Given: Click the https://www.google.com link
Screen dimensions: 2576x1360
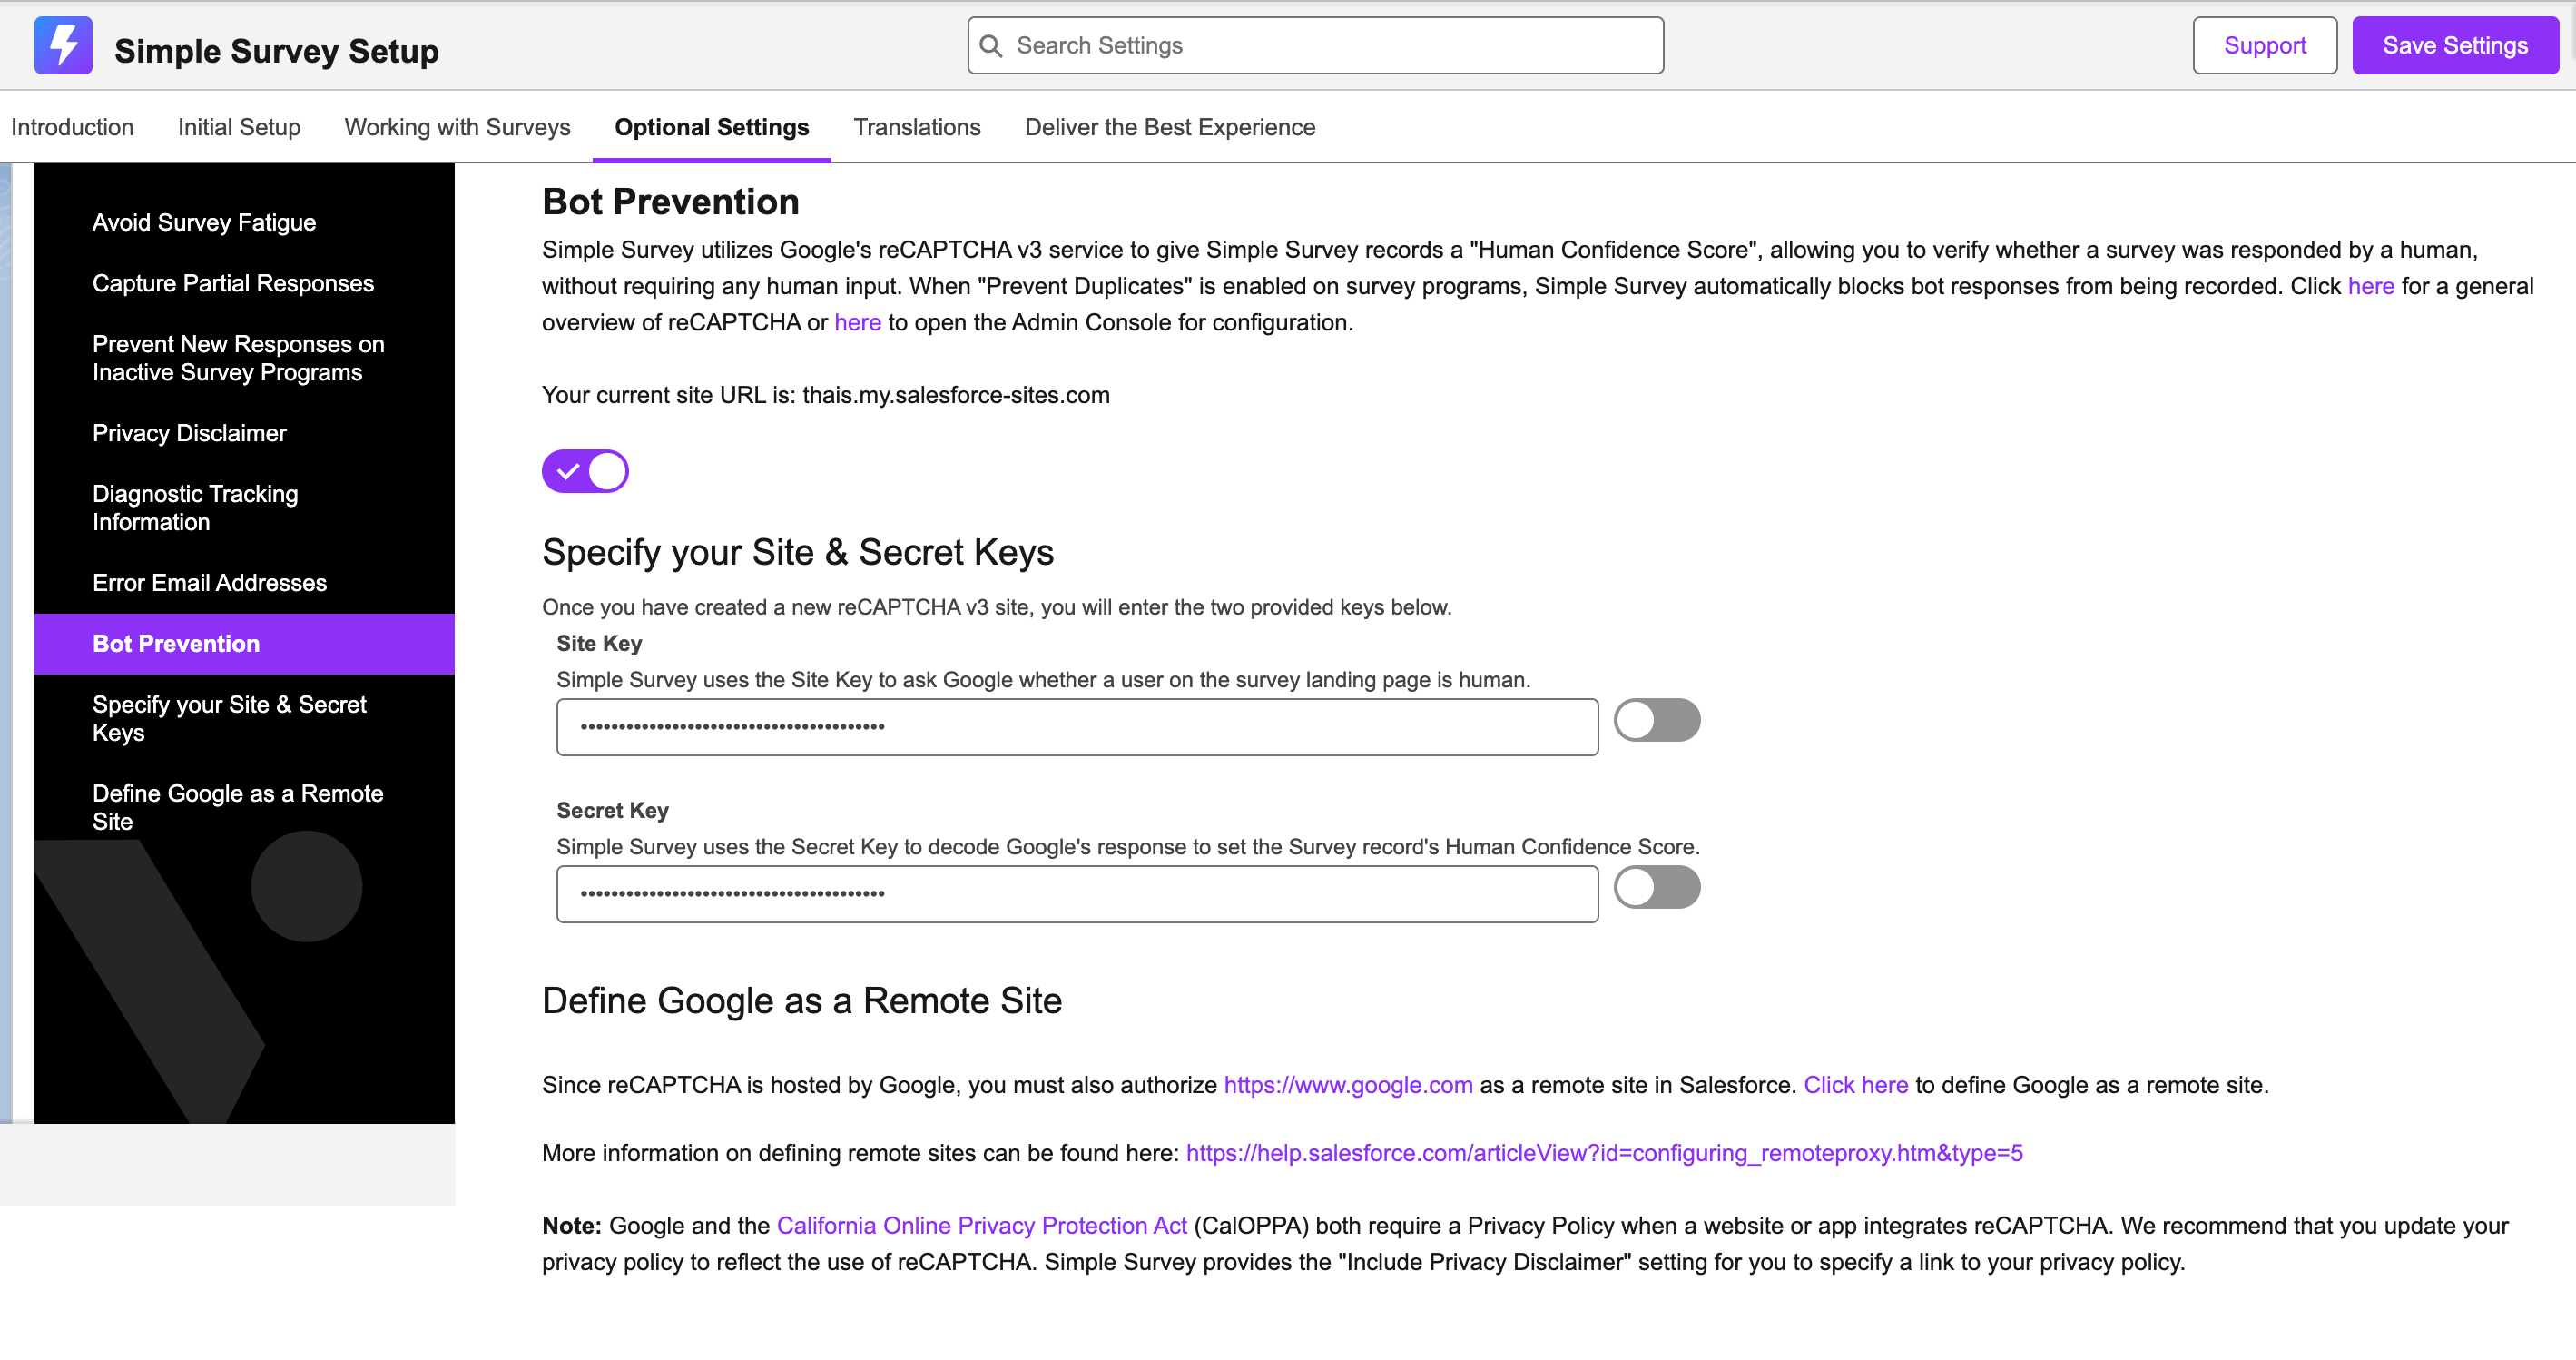Looking at the screenshot, I should click(1348, 1085).
